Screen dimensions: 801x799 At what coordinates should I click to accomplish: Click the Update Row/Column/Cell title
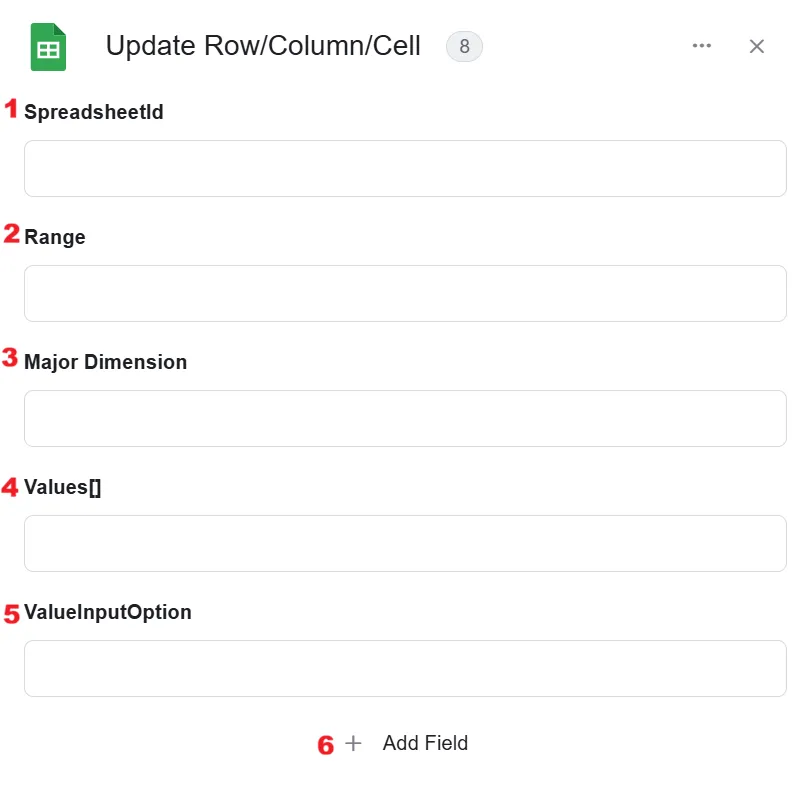click(x=263, y=46)
